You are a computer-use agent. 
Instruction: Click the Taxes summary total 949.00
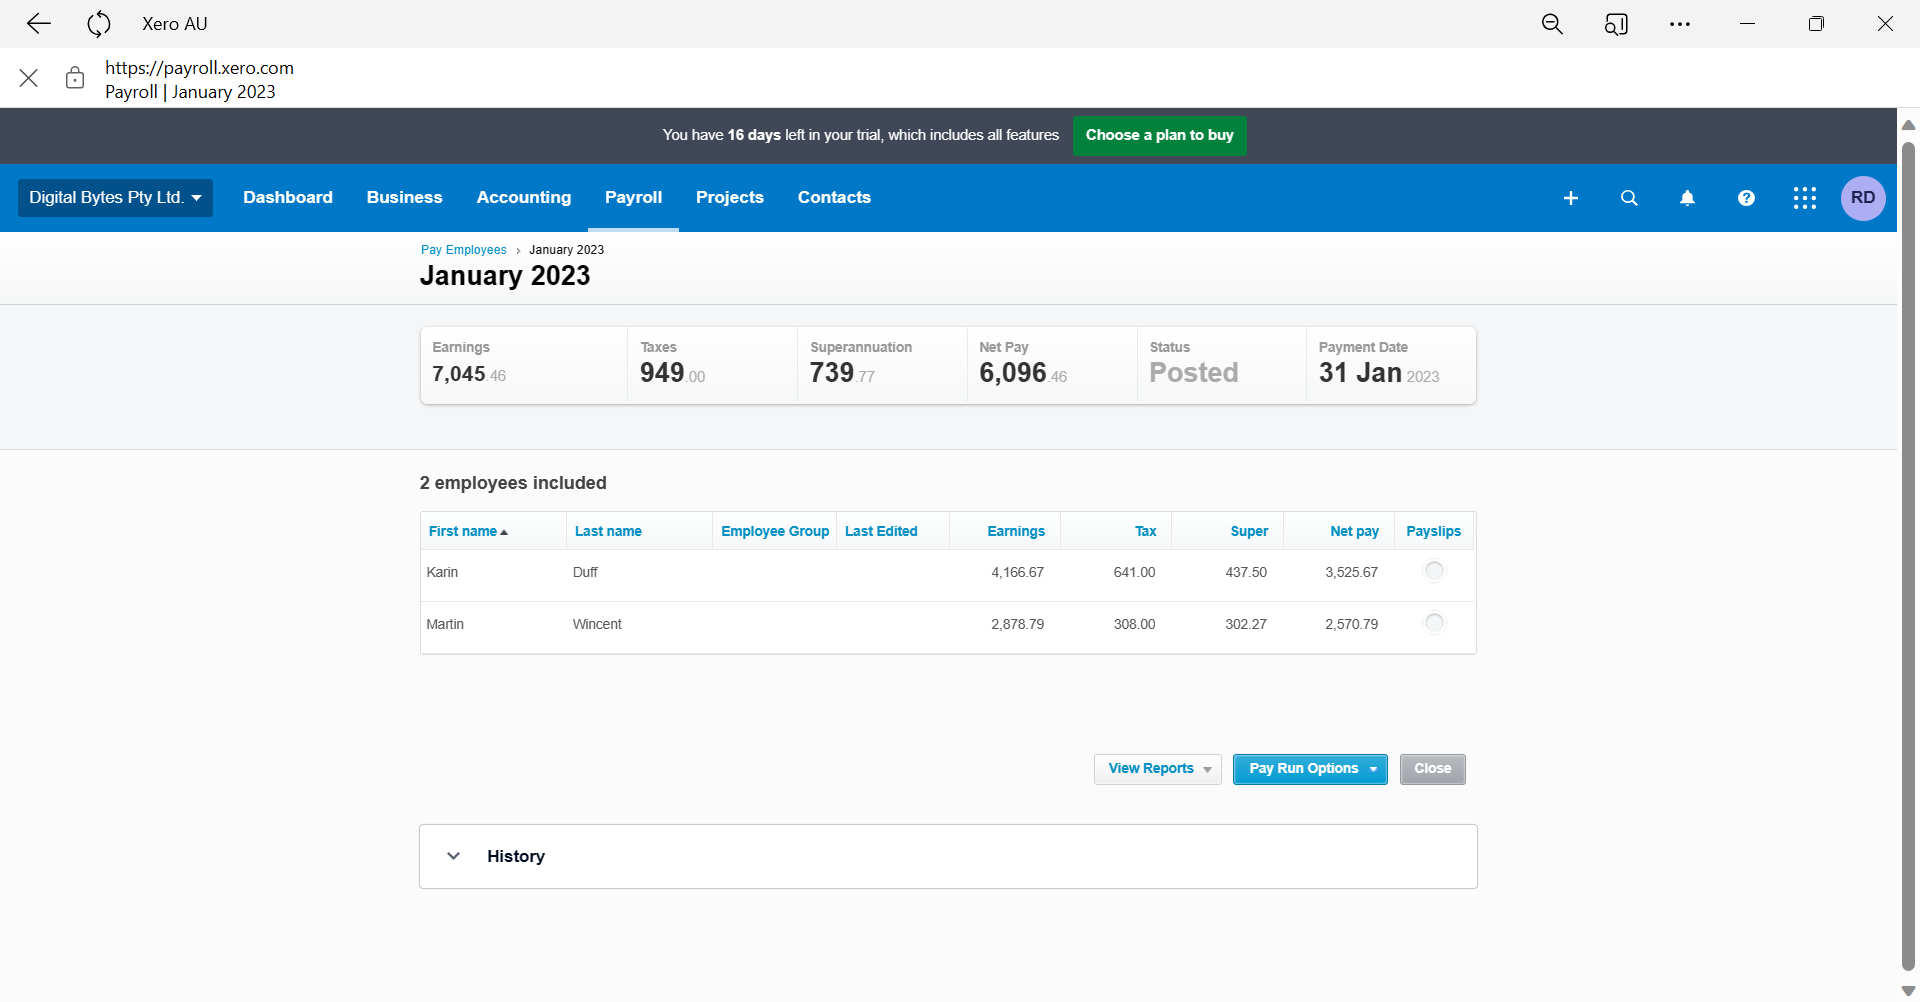(x=672, y=373)
